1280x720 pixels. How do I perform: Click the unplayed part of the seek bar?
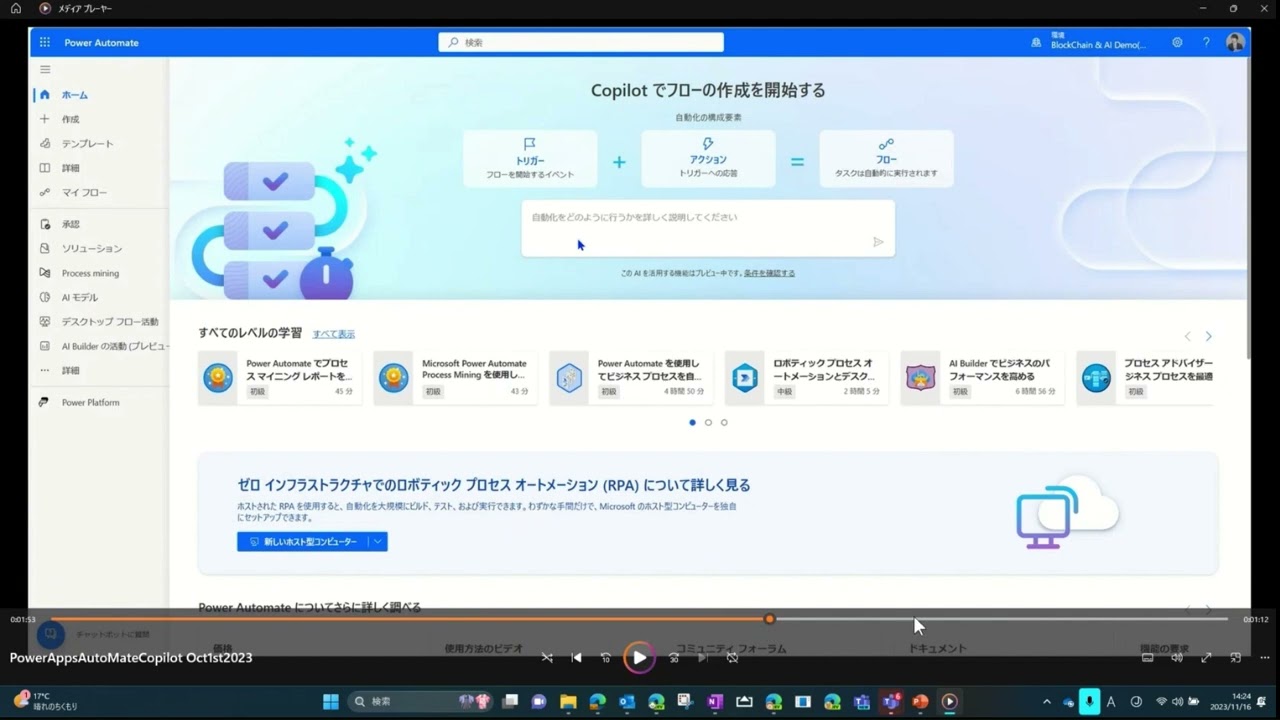1001,619
